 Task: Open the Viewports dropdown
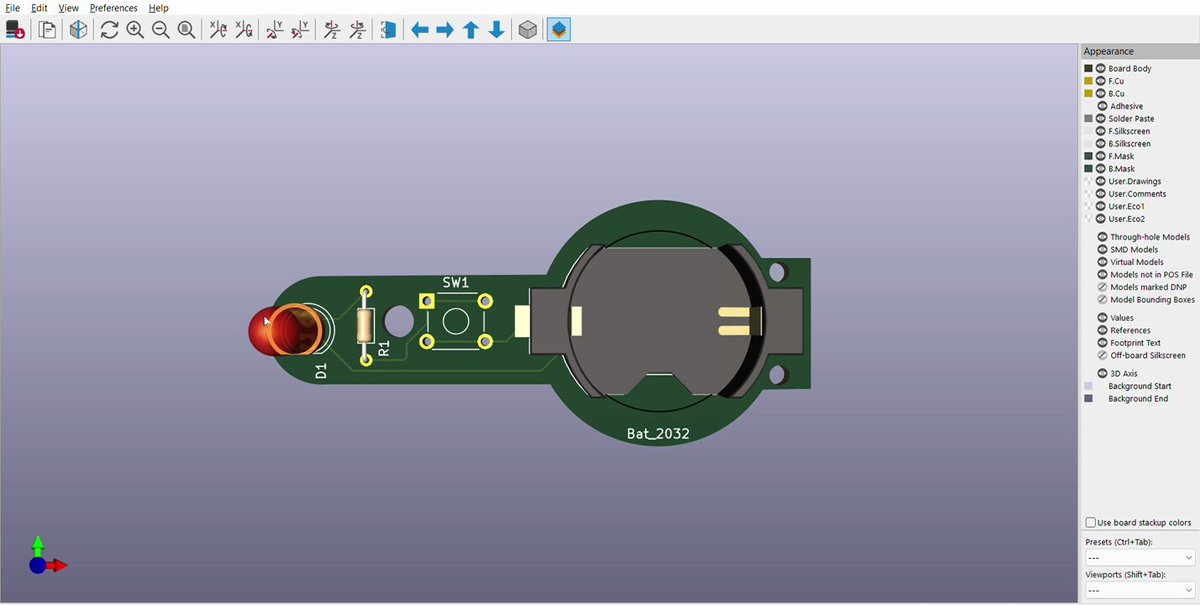pyautogui.click(x=1140, y=590)
